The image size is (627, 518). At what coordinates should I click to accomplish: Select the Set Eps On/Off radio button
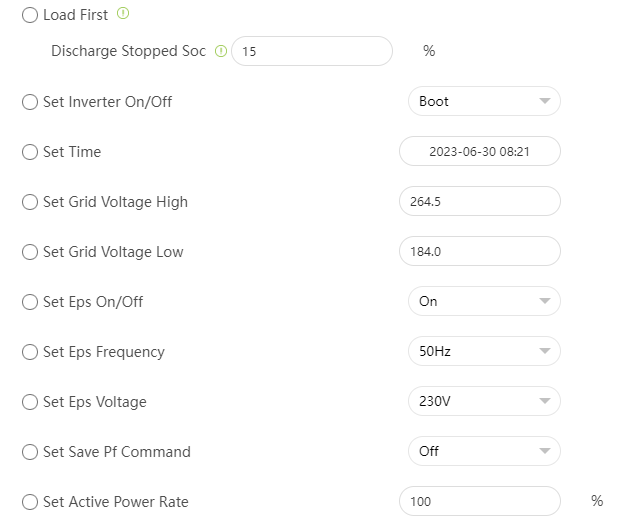point(30,302)
